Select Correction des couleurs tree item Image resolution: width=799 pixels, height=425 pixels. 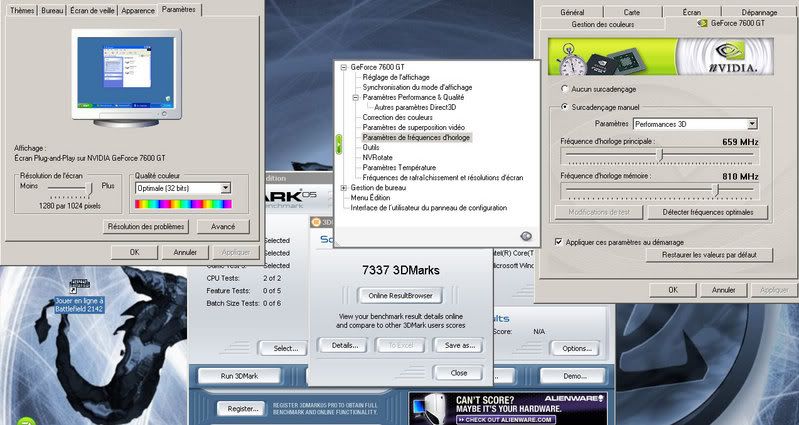coord(397,117)
